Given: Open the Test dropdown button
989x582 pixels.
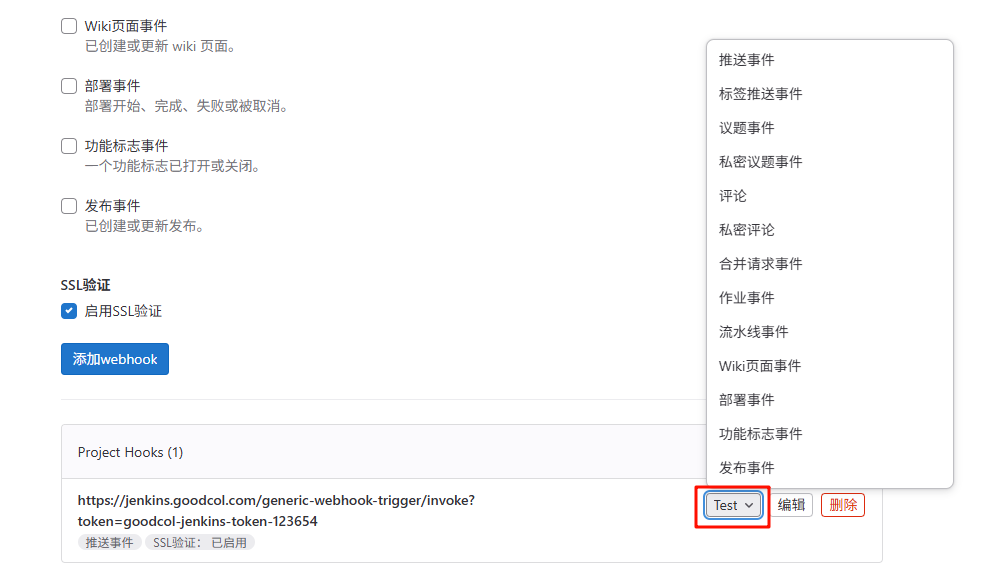Looking at the screenshot, I should 733,505.
